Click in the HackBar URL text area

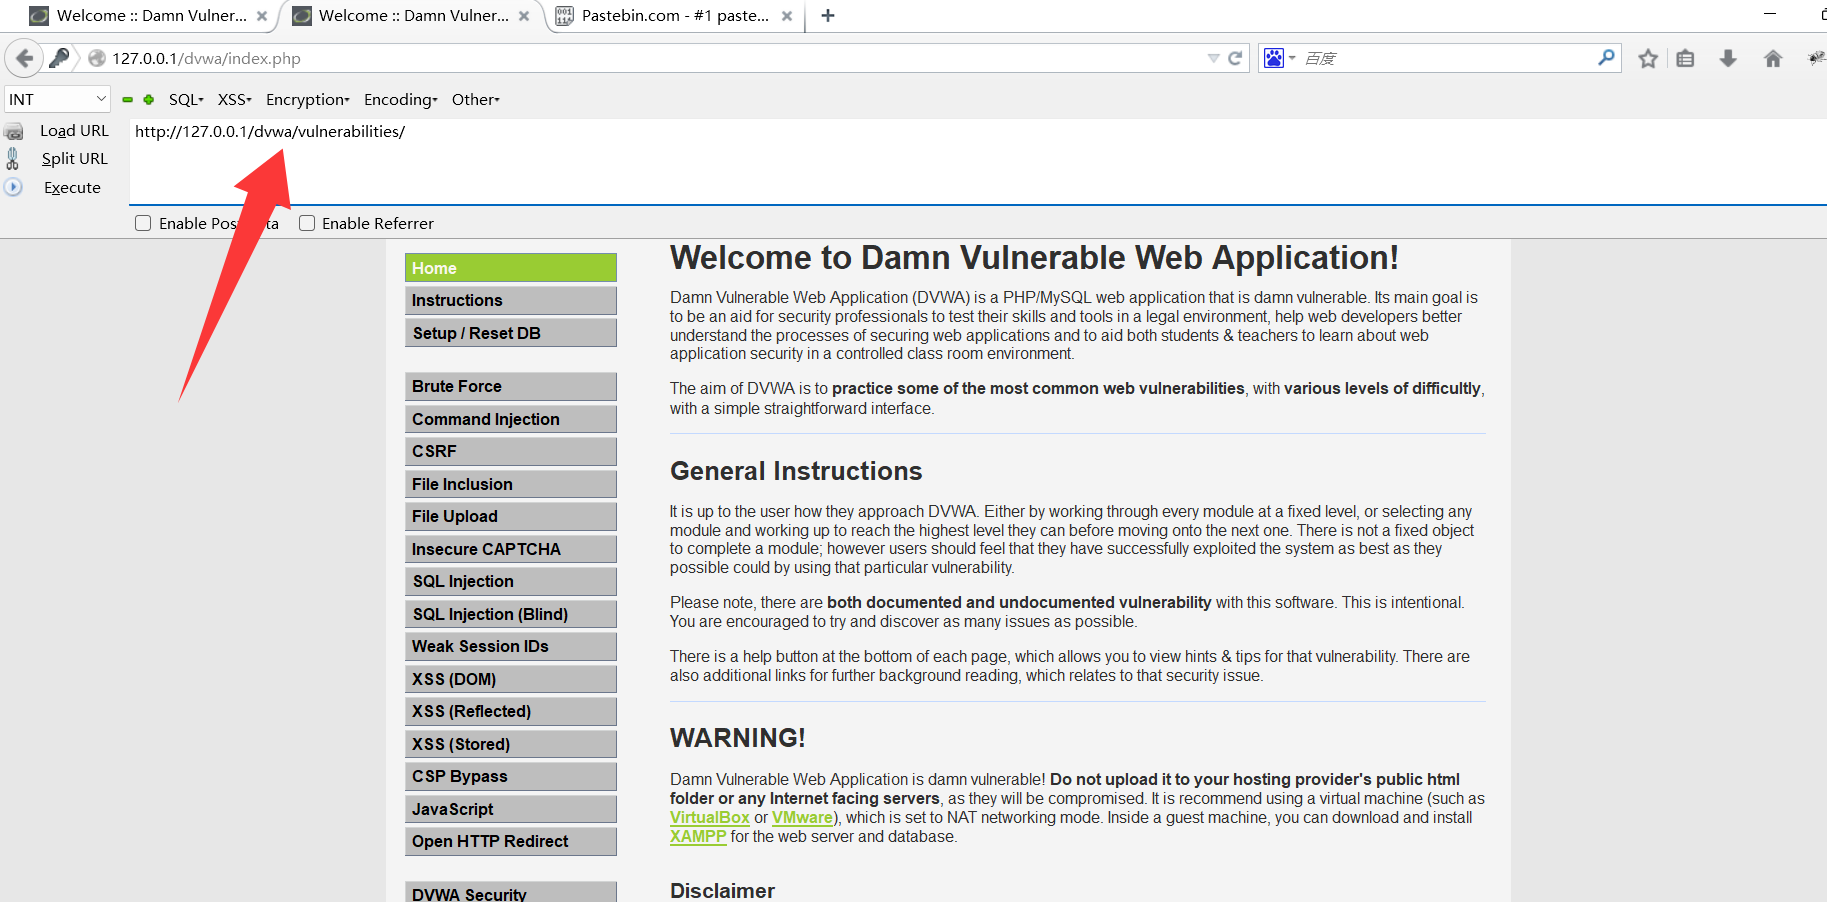coord(978,162)
